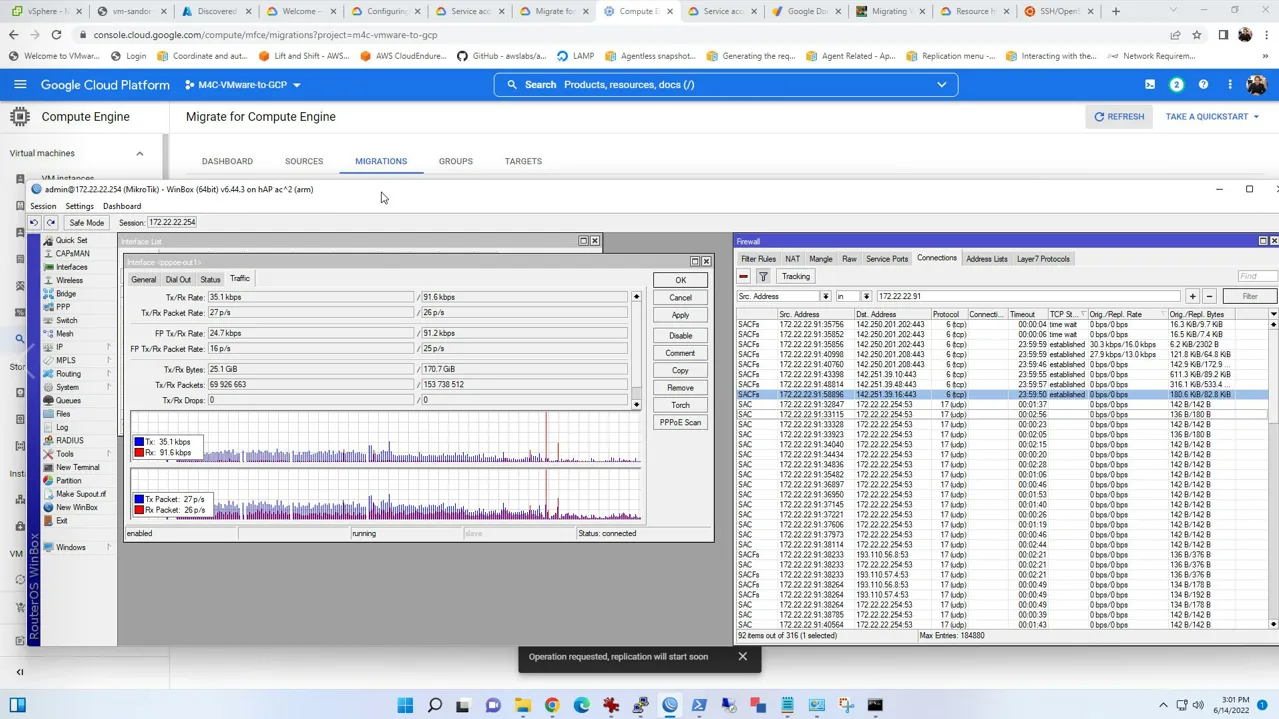Image resolution: width=1279 pixels, height=719 pixels.
Task: Expand Windows submenu in WinBox sidebar
Action: click(109, 547)
